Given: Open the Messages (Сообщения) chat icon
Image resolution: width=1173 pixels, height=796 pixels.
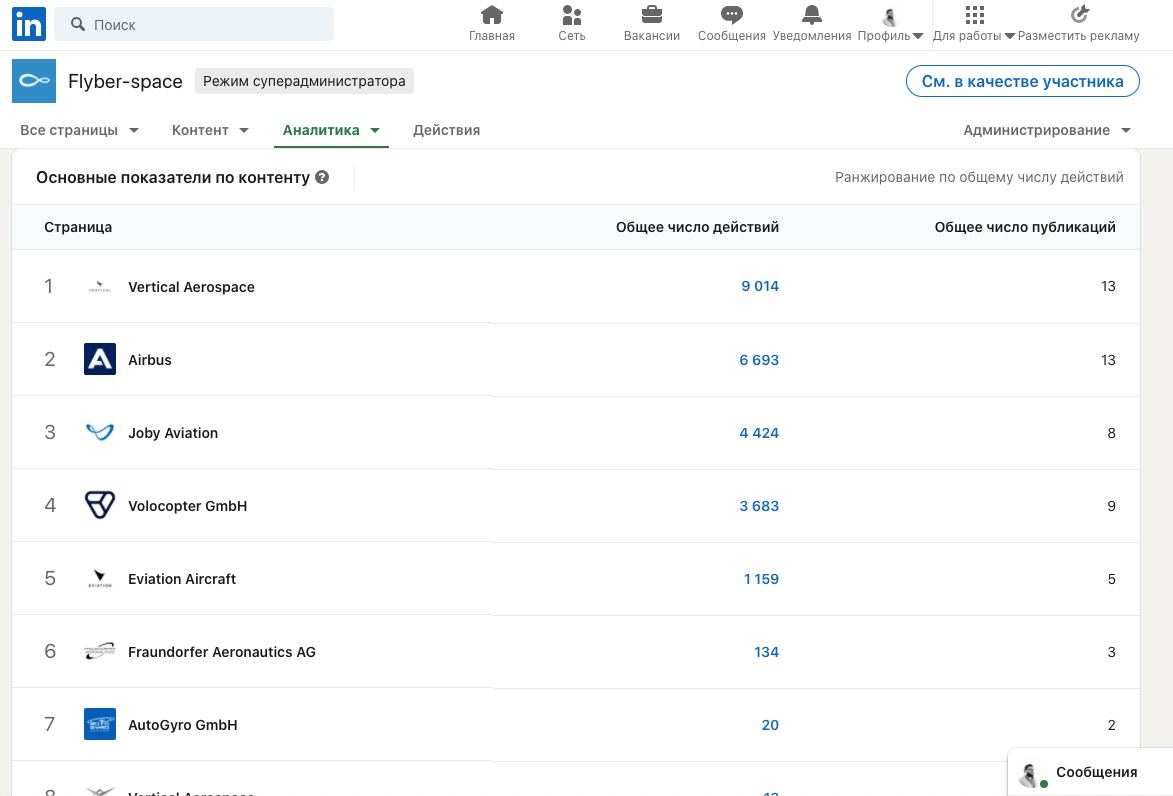Looking at the screenshot, I should click(732, 15).
